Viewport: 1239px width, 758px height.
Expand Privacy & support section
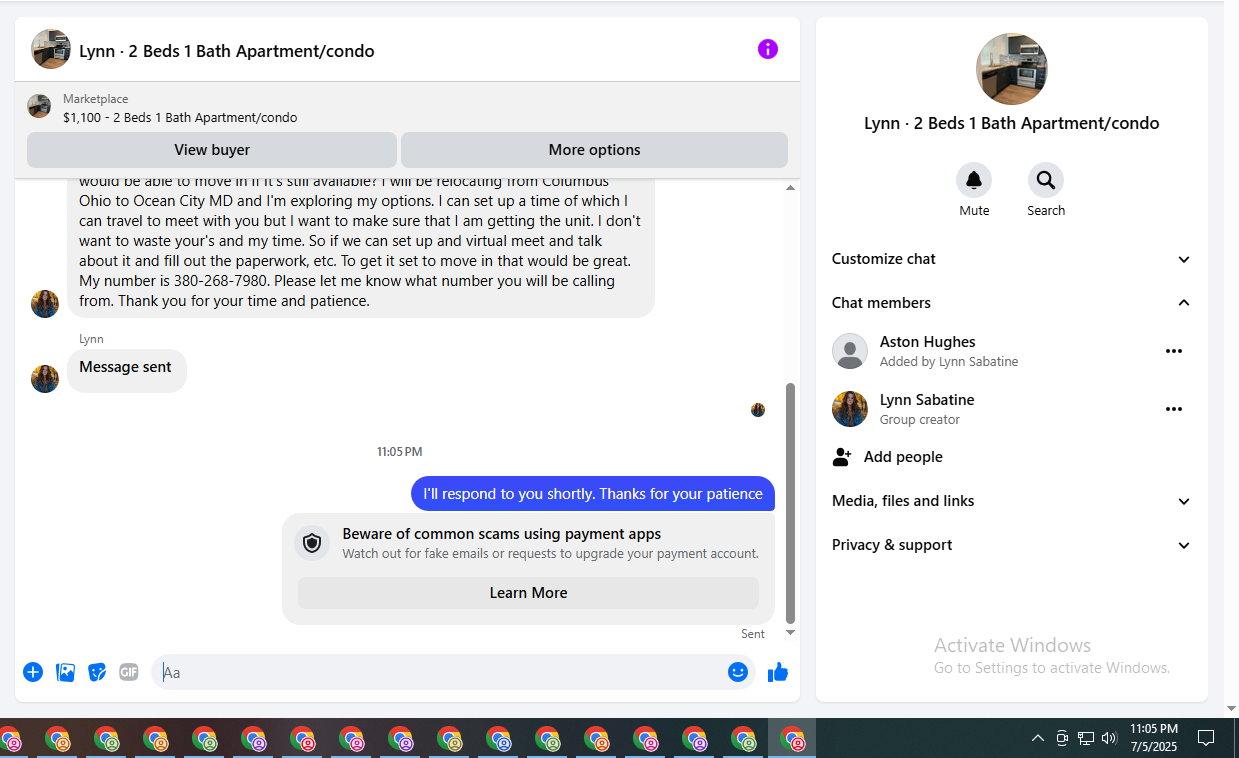pos(1012,545)
